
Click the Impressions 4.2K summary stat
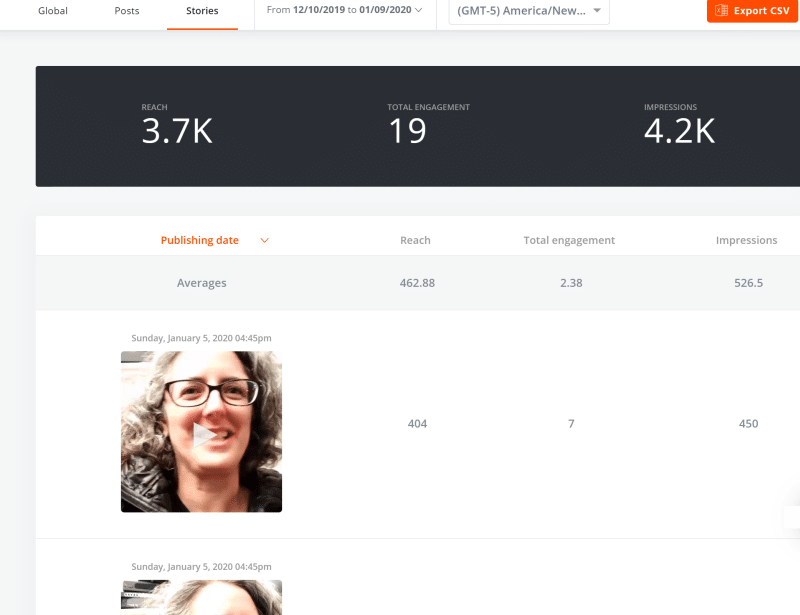click(x=679, y=131)
